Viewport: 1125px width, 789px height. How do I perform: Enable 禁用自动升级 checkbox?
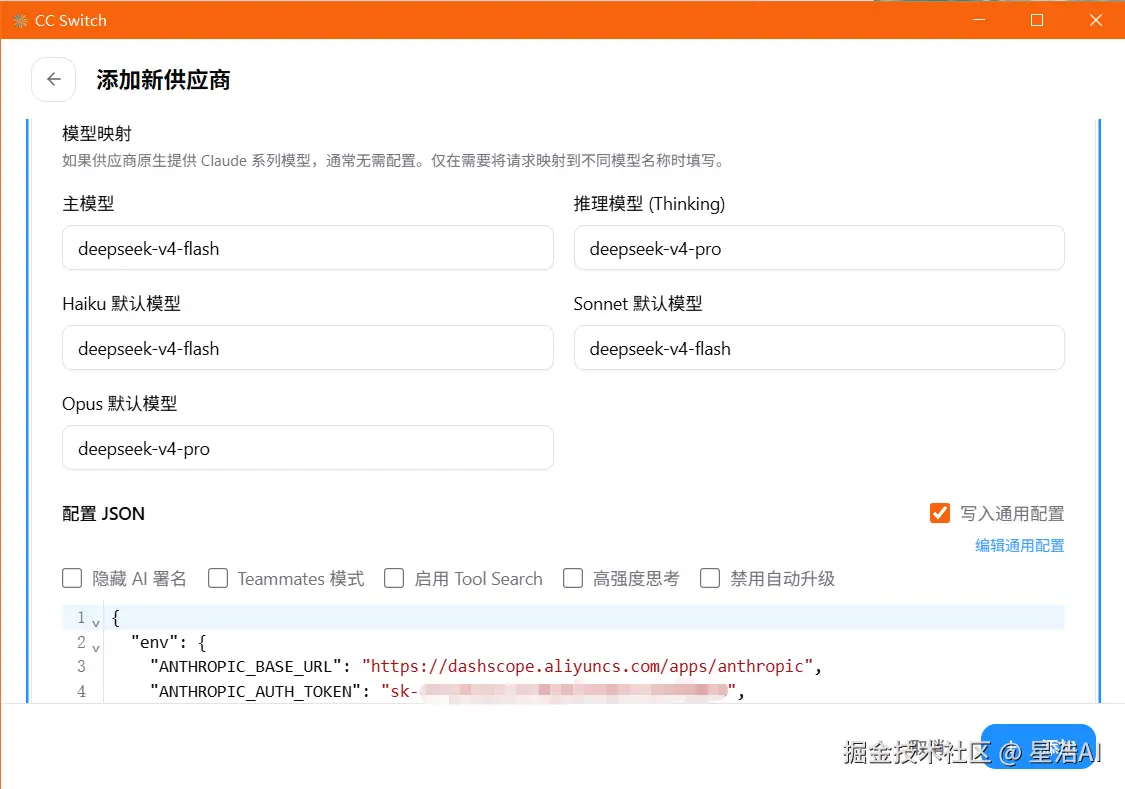(710, 578)
